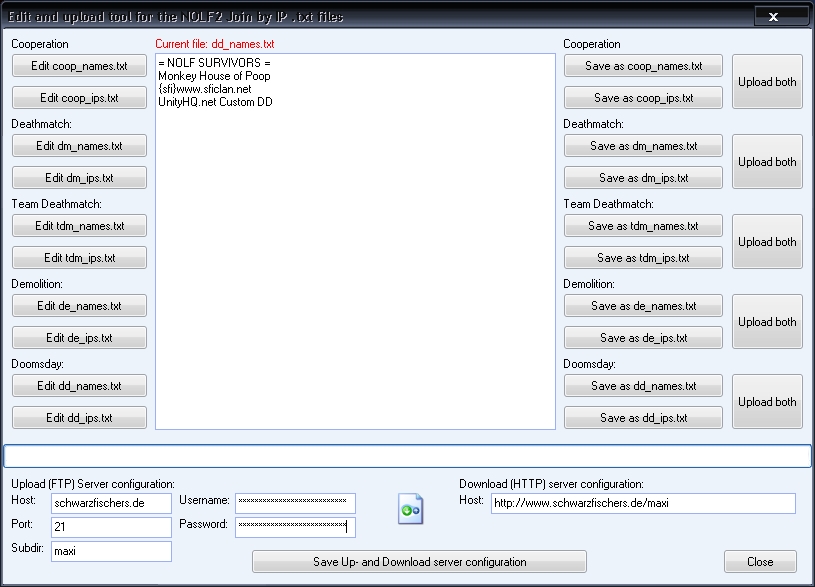Click the HTTP download Host field
The image size is (815, 587).
(x=642, y=503)
